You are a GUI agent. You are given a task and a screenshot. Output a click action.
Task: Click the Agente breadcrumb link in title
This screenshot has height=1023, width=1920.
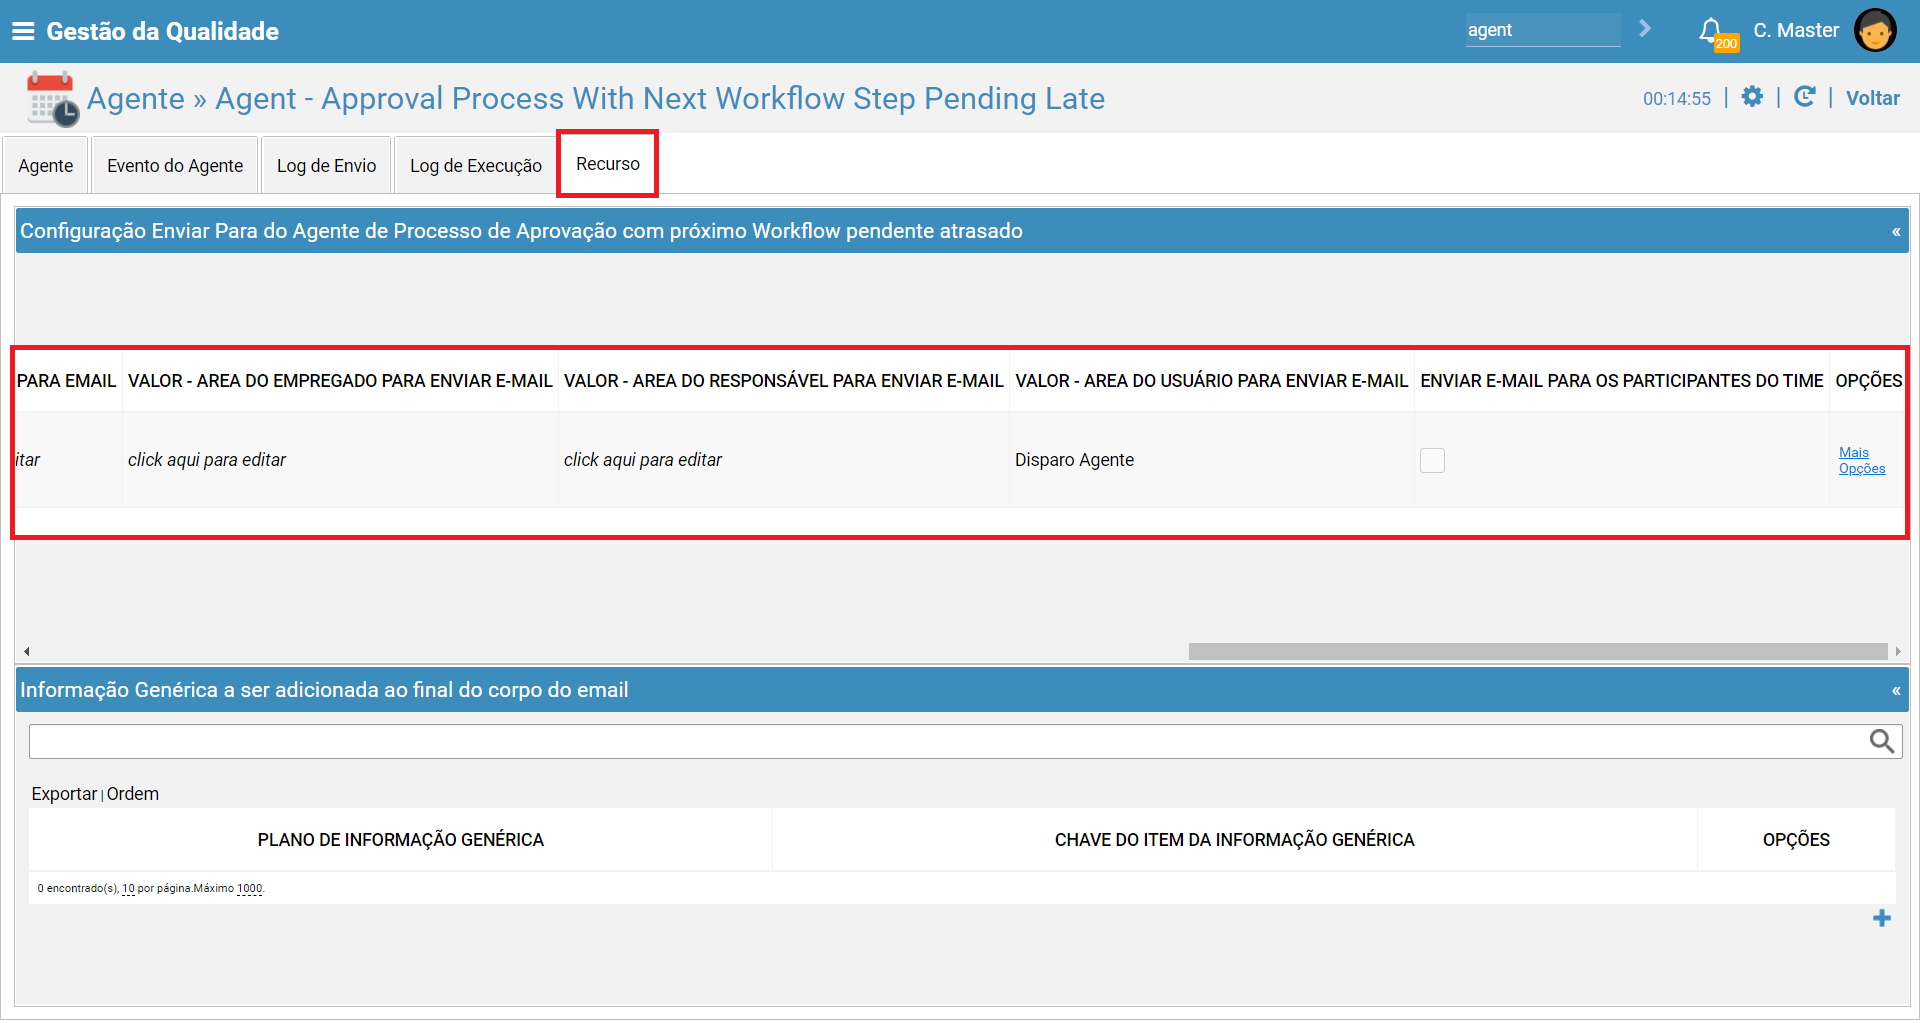point(136,98)
